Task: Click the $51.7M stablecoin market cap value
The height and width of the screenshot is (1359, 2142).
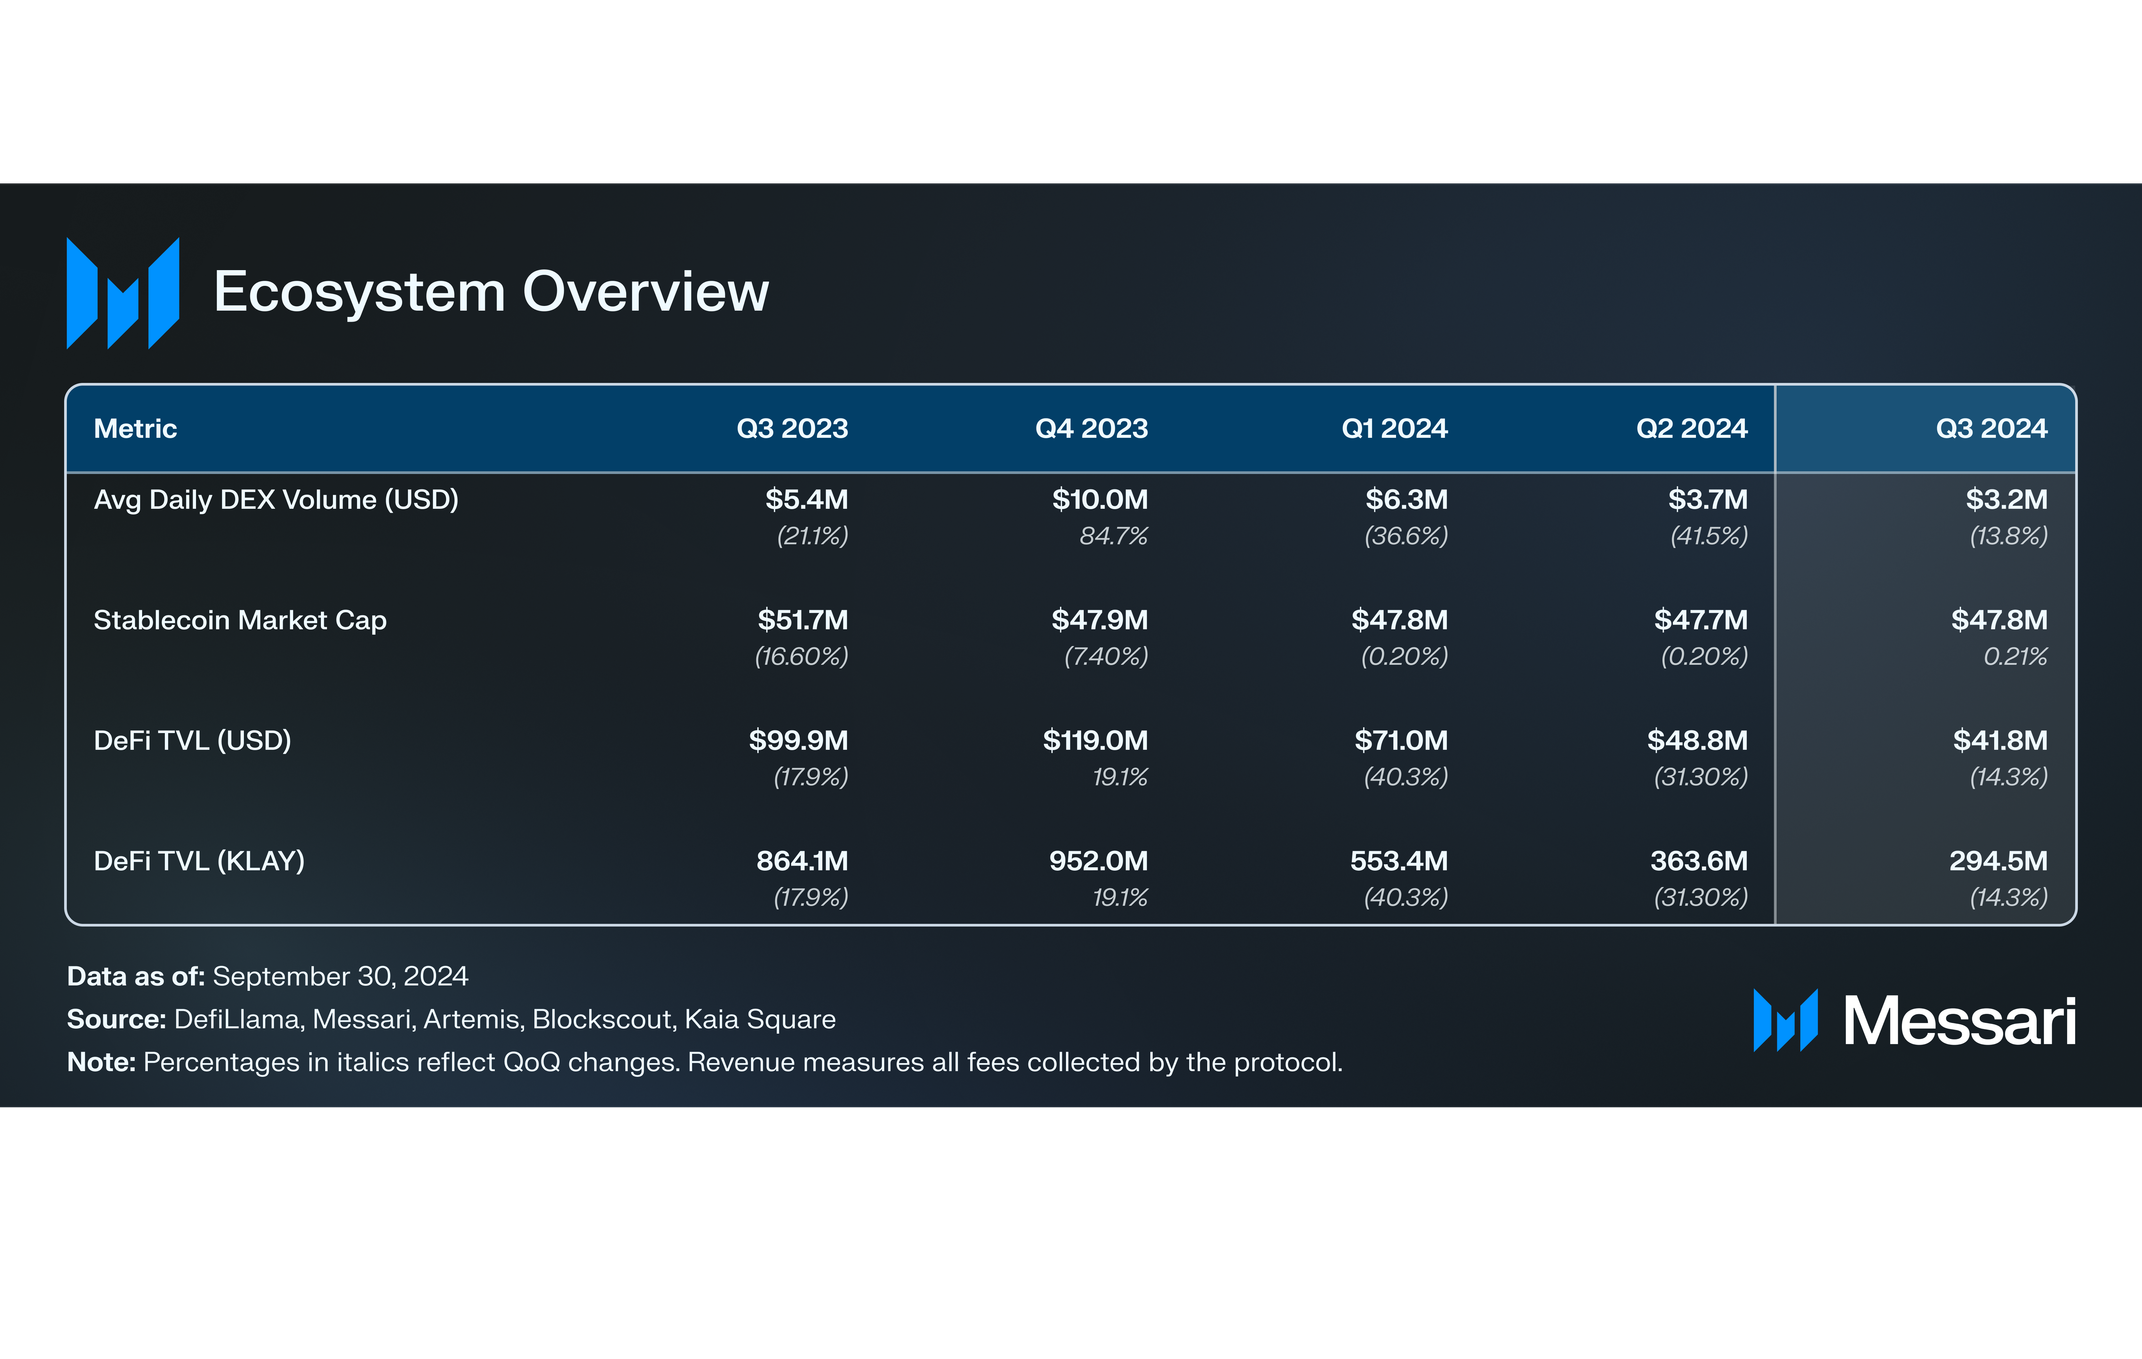Action: [x=802, y=620]
